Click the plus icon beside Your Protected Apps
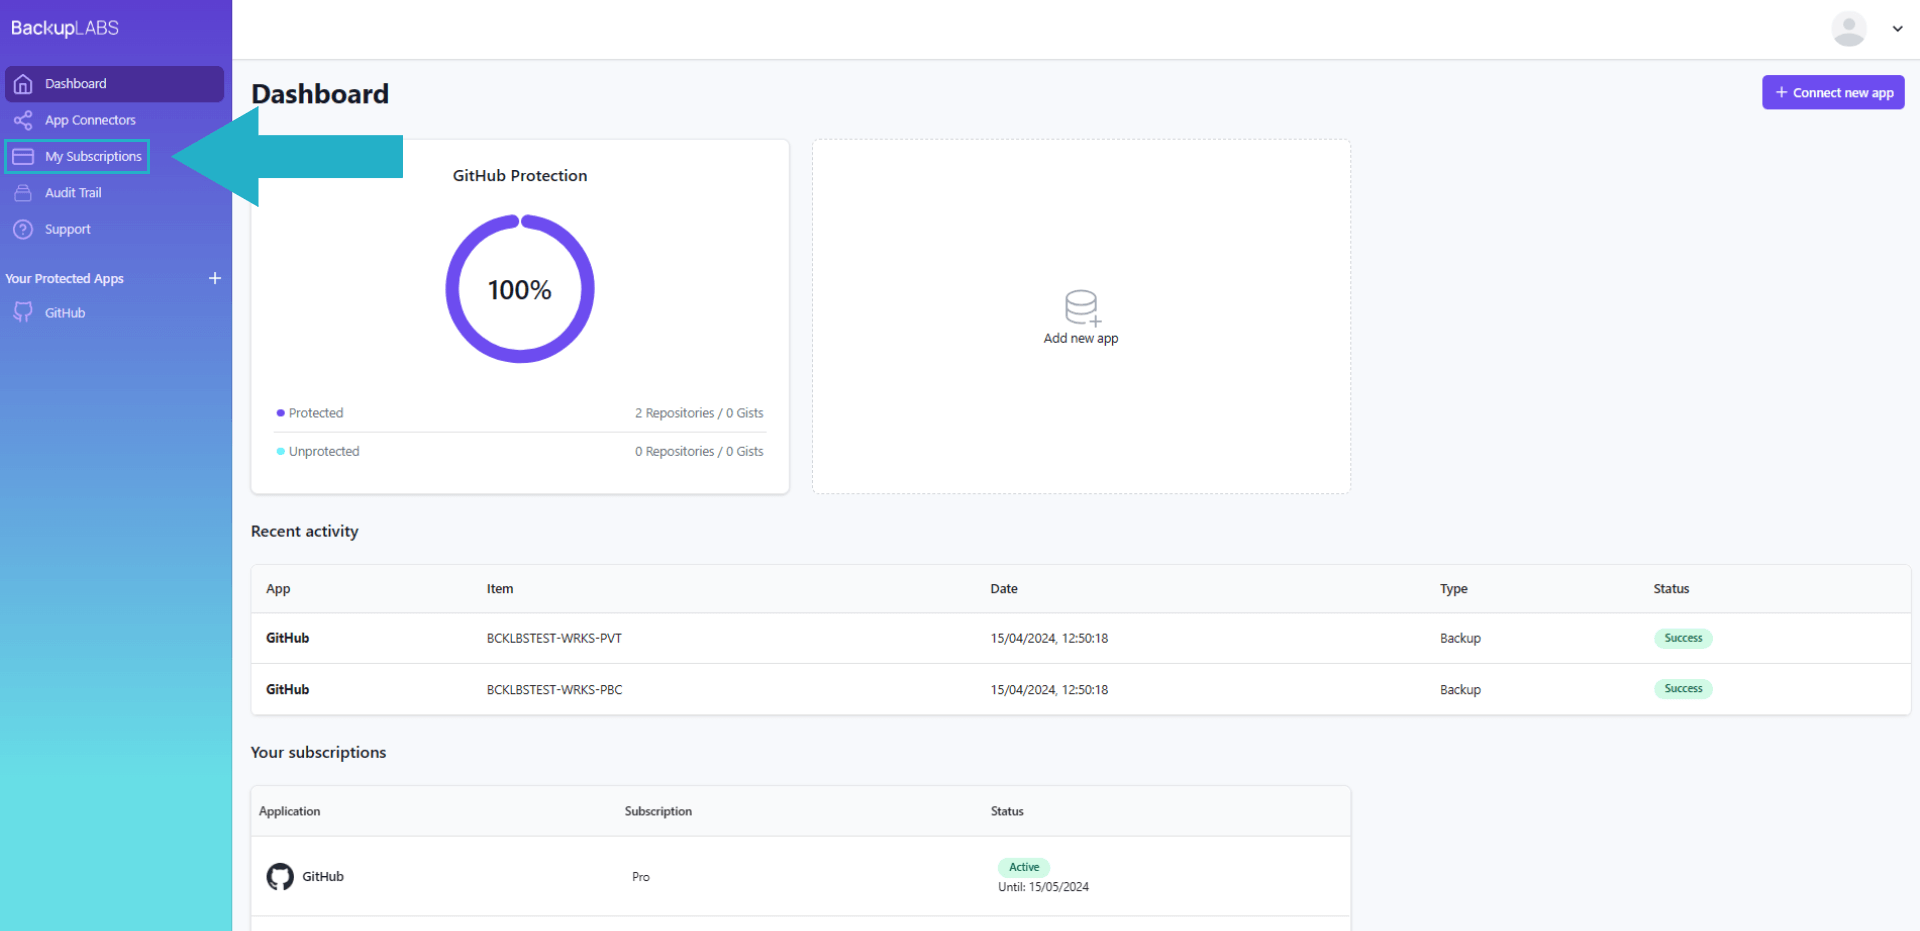Viewport: 1920px width, 931px height. pos(214,278)
